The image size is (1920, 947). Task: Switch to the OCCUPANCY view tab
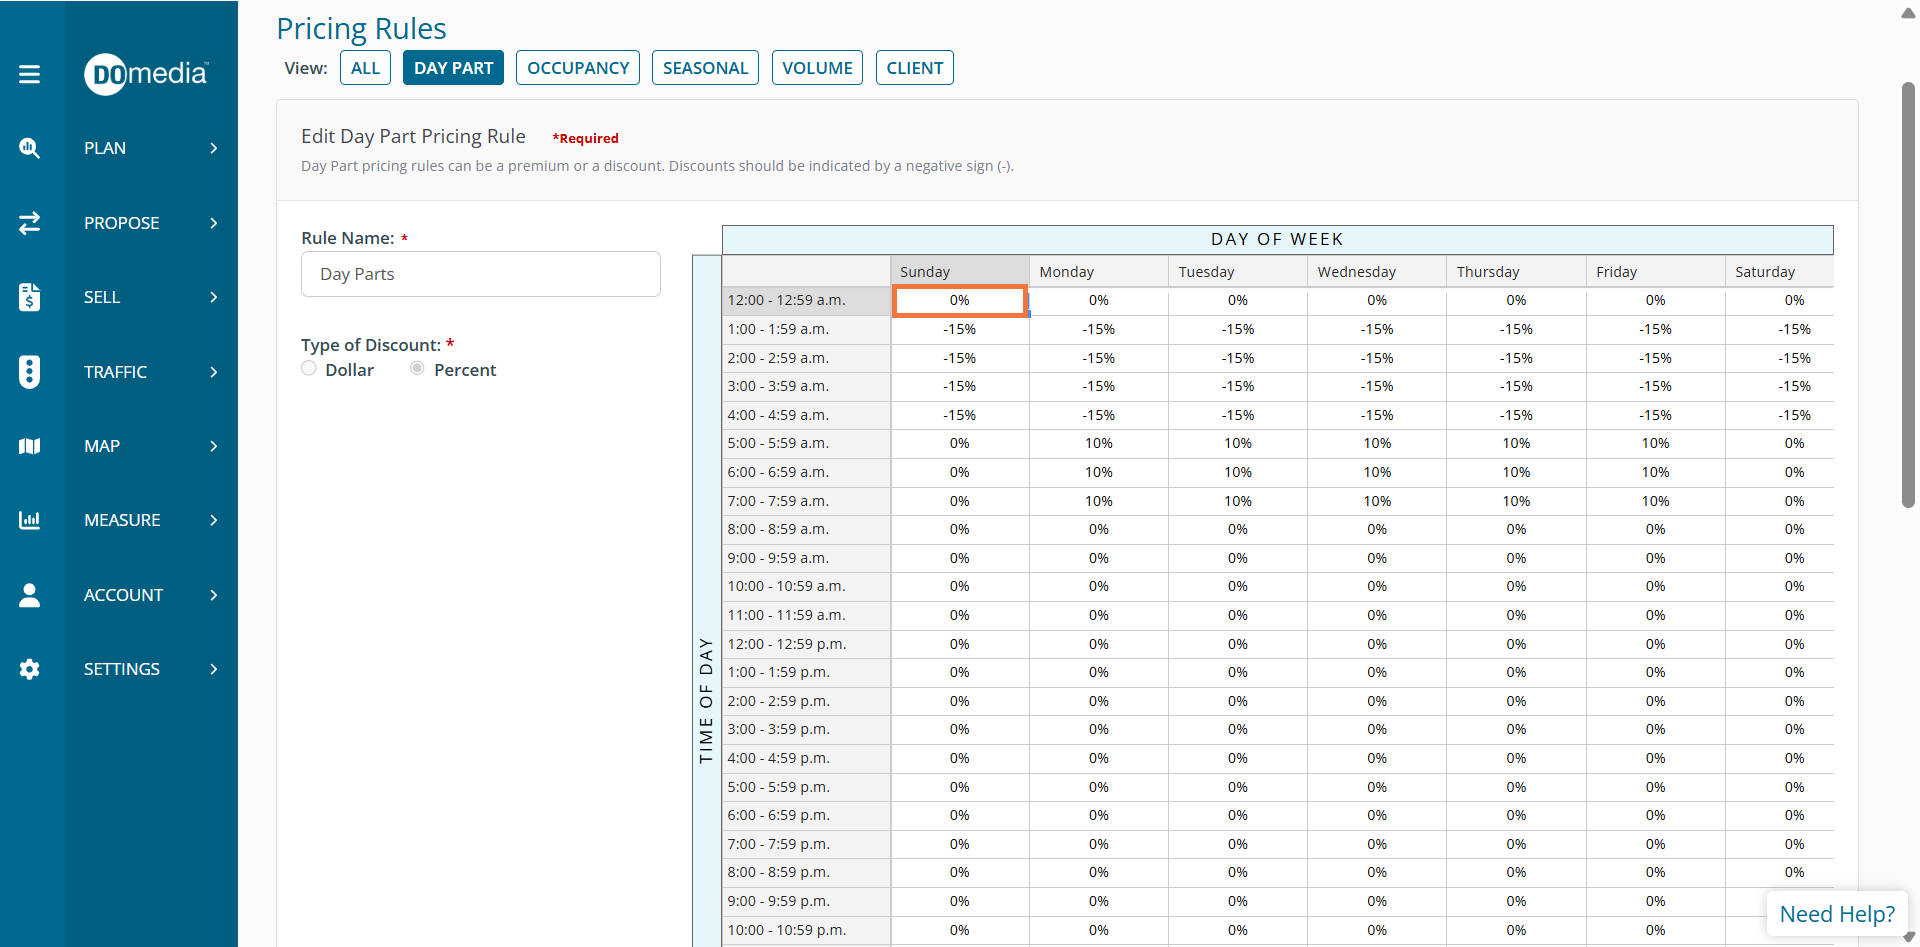tap(578, 68)
